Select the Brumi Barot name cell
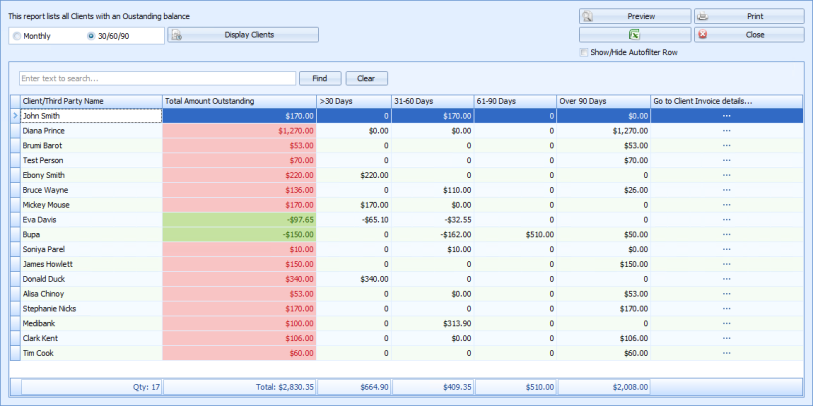This screenshot has width=813, height=406. (x=91, y=146)
